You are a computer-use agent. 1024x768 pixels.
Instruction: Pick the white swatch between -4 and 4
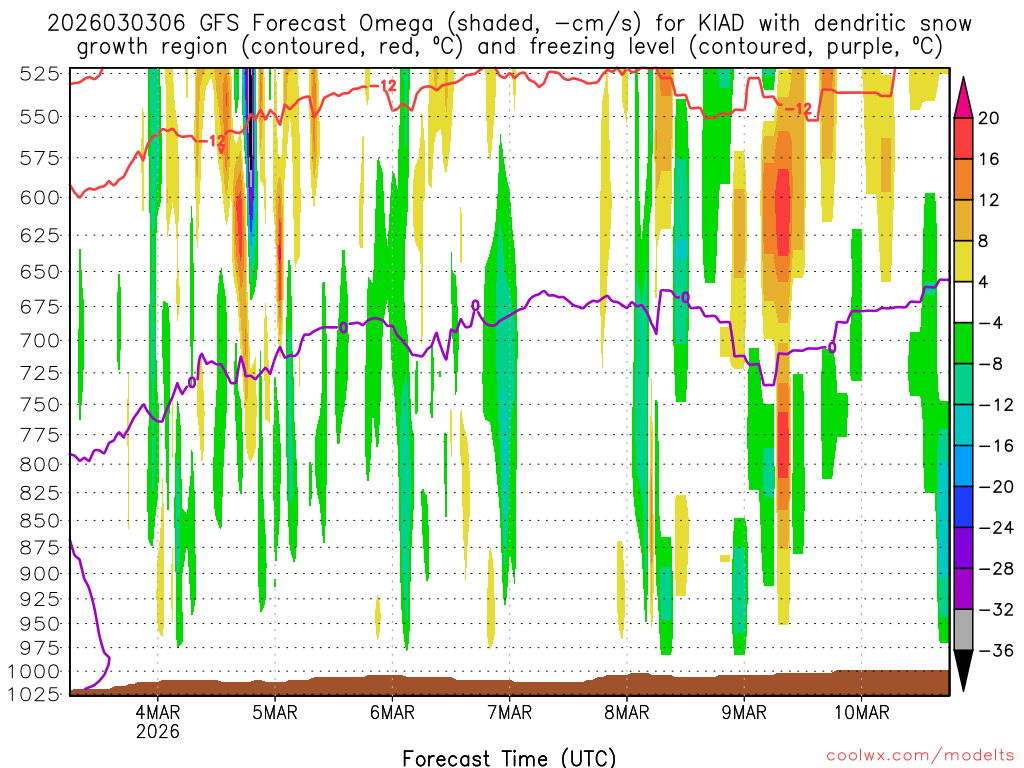pyautogui.click(x=963, y=302)
